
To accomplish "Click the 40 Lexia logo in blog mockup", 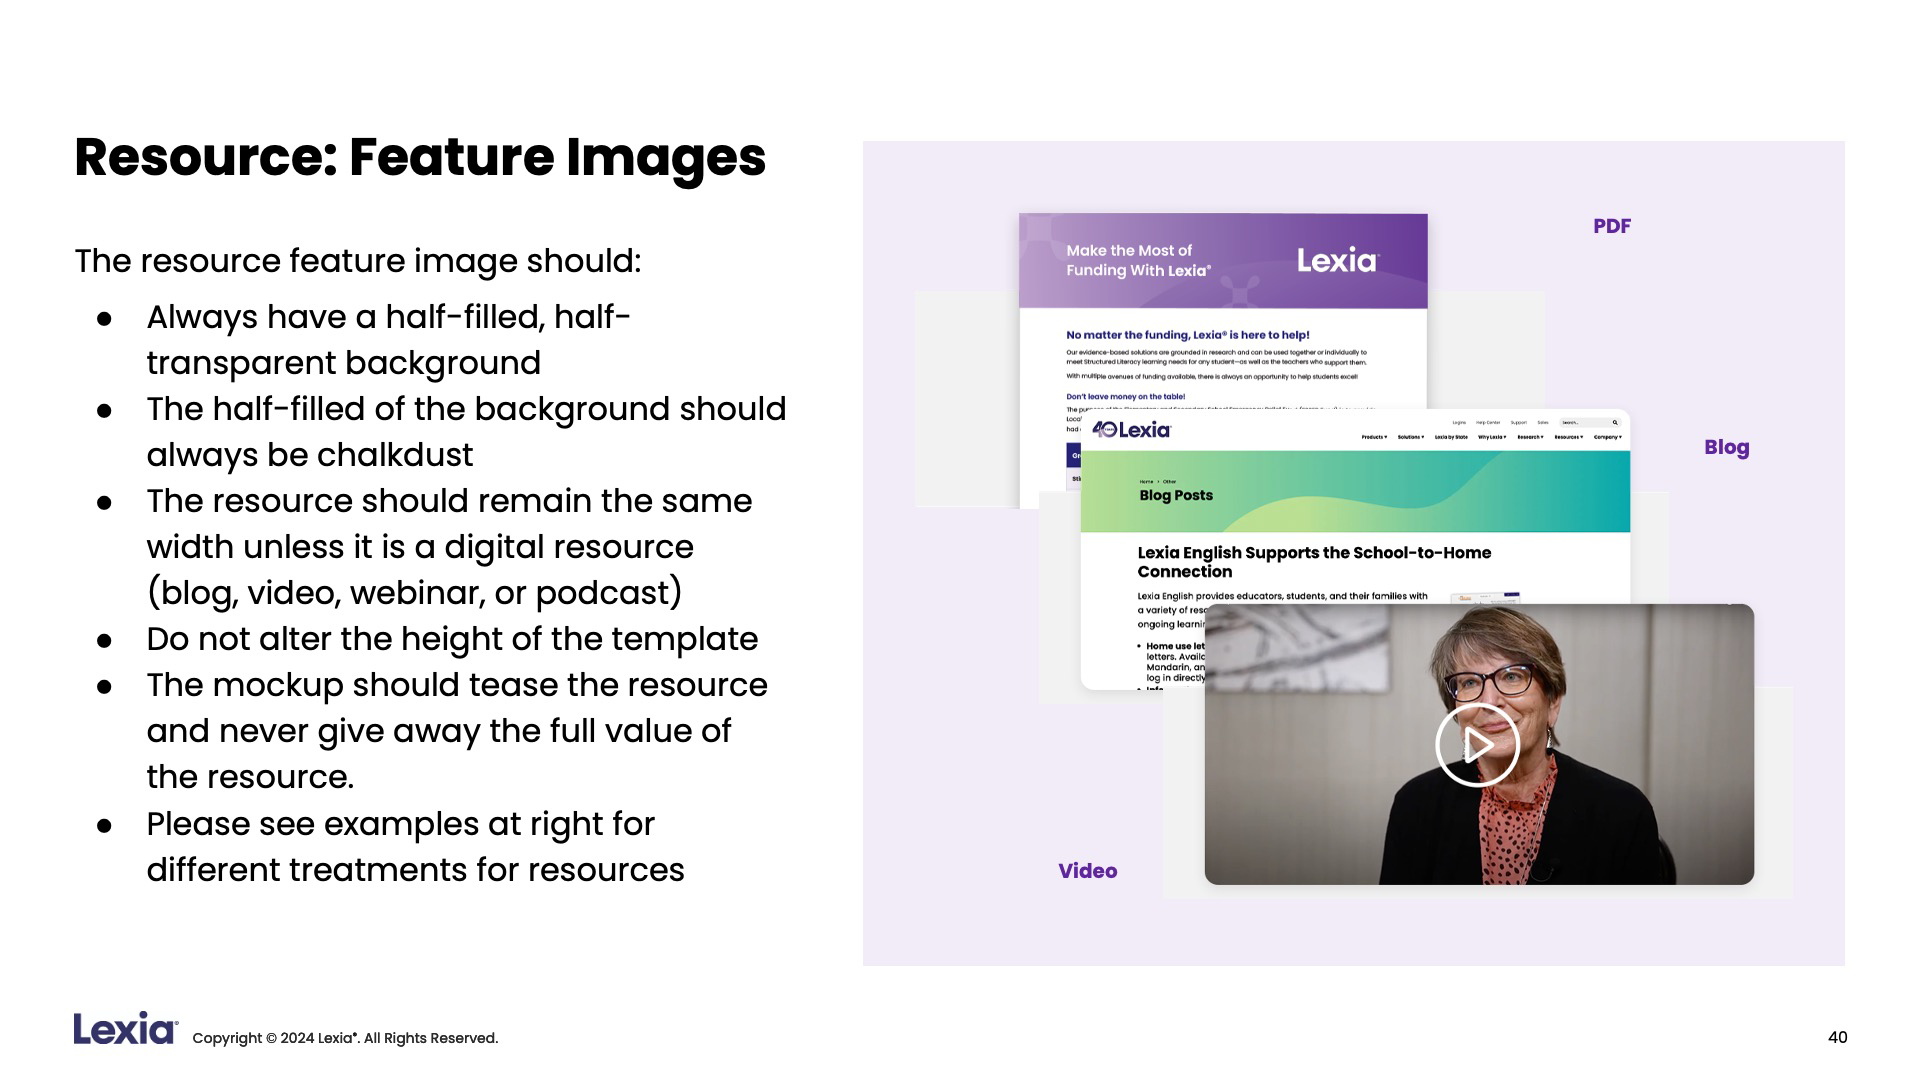I will 1131,430.
